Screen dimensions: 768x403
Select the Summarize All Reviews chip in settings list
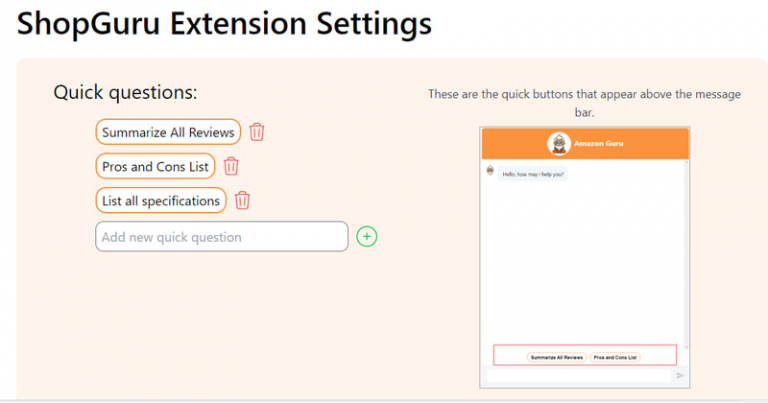click(x=168, y=132)
